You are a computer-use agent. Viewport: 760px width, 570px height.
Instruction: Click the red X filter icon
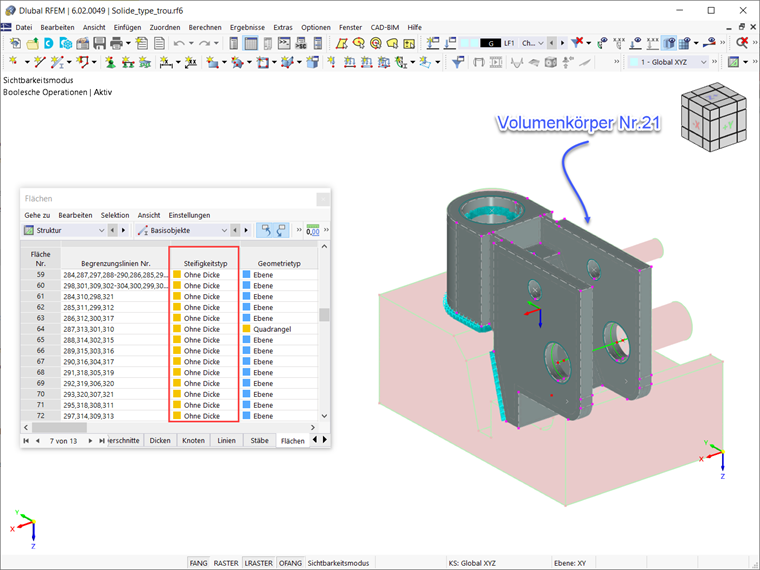577,43
